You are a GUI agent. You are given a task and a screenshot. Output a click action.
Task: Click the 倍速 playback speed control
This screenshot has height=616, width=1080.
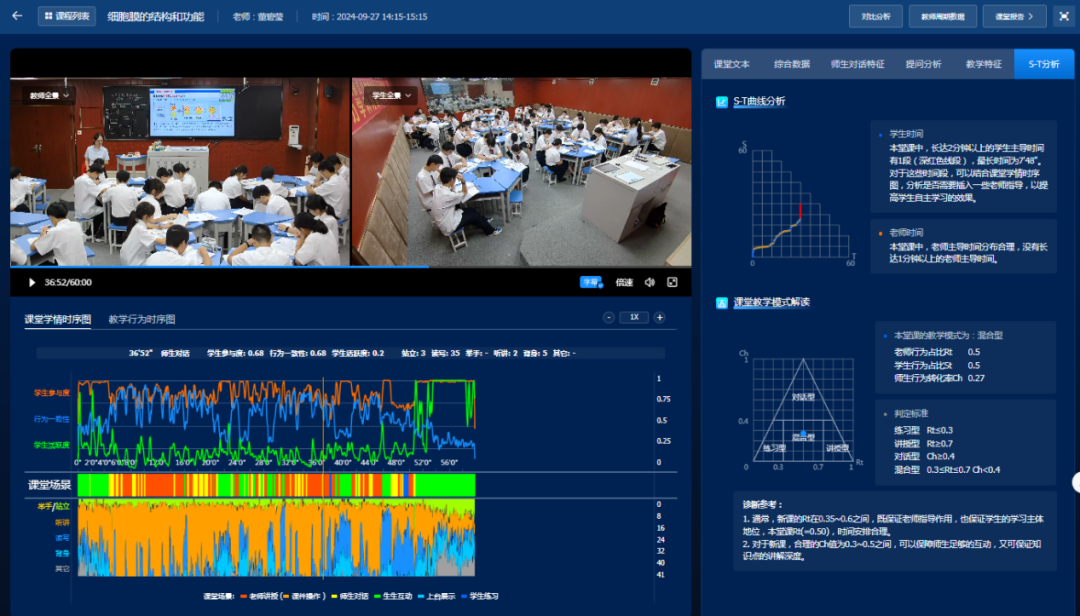coord(624,283)
